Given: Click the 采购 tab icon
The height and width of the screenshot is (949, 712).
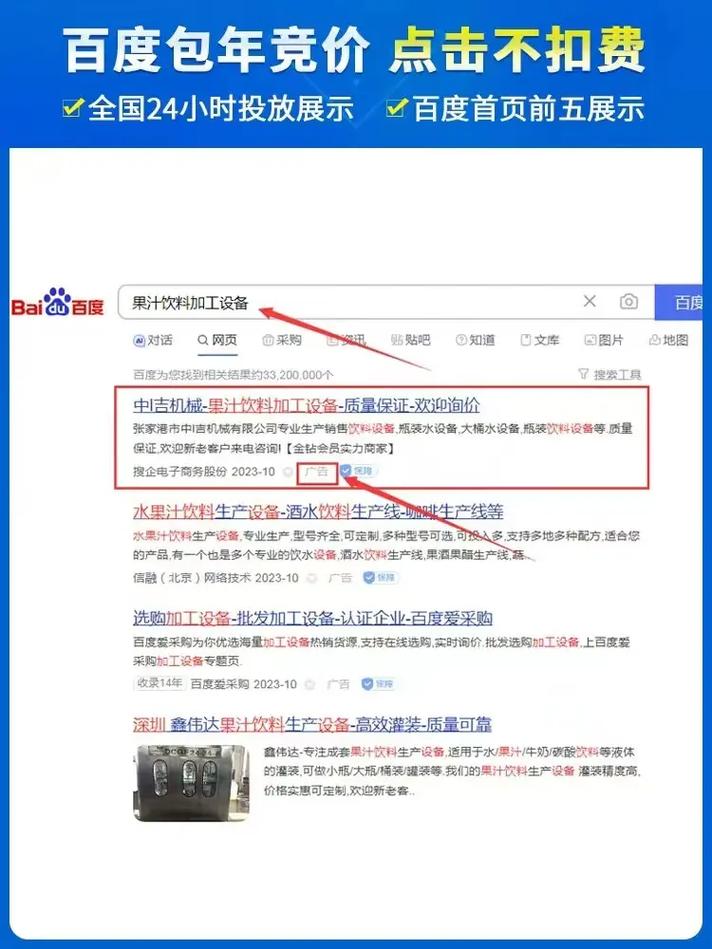Looking at the screenshot, I should coord(268,340).
